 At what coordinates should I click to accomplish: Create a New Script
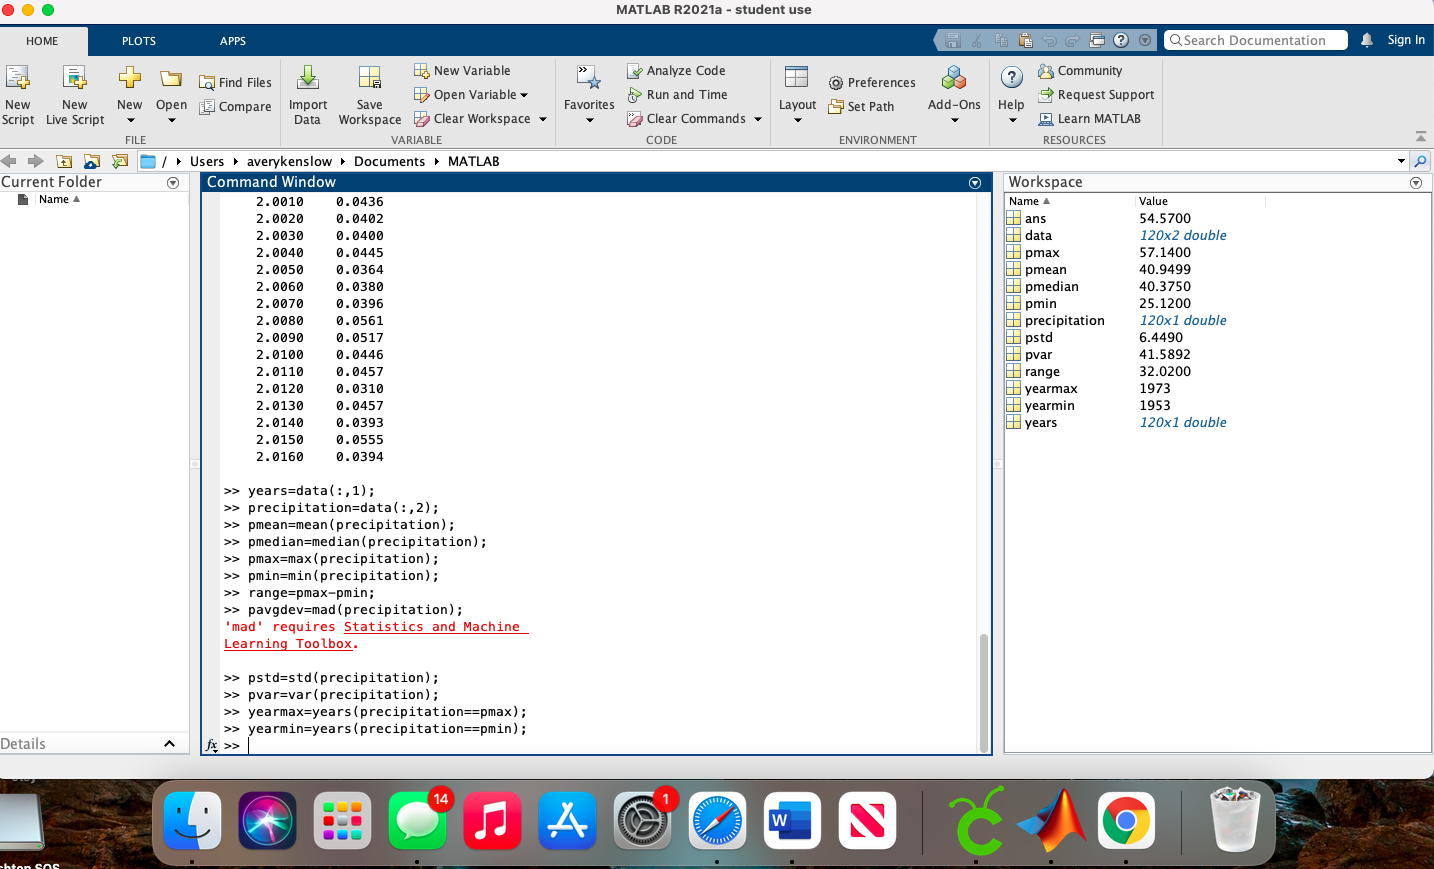coord(18,94)
